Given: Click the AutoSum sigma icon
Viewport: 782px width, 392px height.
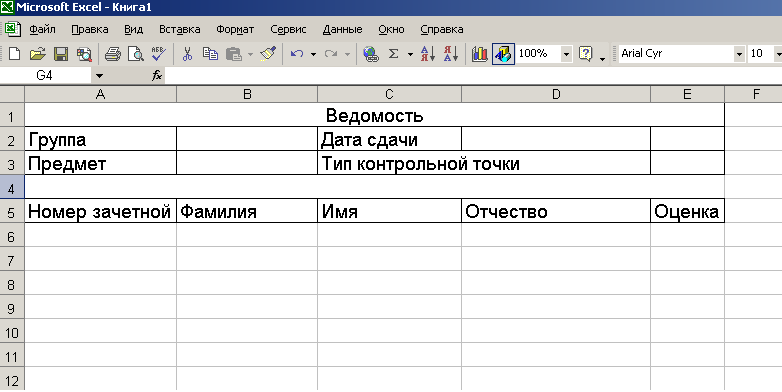Looking at the screenshot, I should tap(393, 53).
